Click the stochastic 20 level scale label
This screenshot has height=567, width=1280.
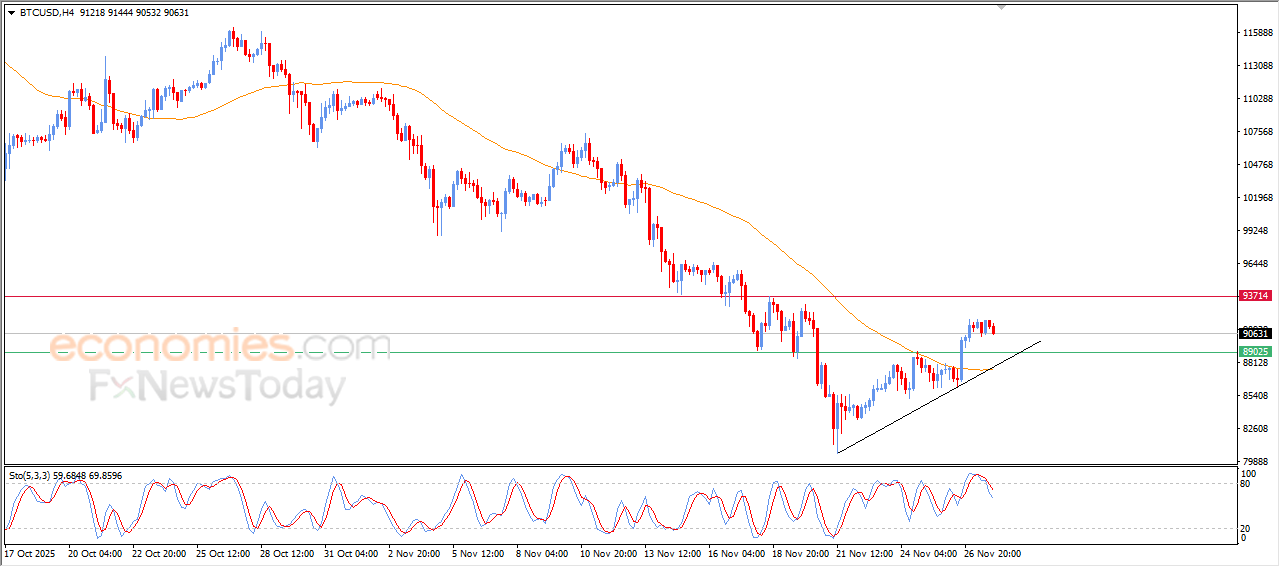pyautogui.click(x=1246, y=528)
